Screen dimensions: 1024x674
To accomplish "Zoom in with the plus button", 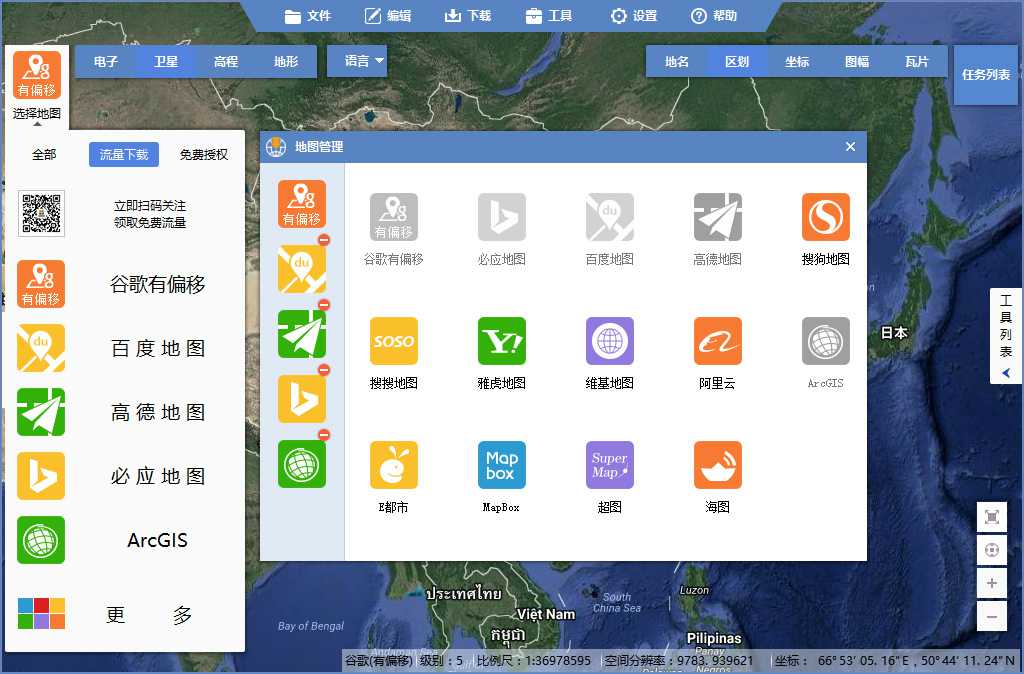I will [x=991, y=583].
